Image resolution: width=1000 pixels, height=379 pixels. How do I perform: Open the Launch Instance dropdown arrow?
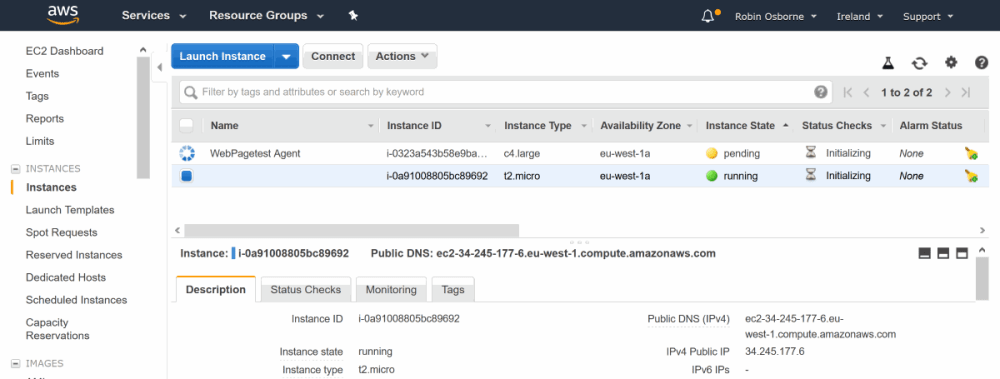point(286,56)
